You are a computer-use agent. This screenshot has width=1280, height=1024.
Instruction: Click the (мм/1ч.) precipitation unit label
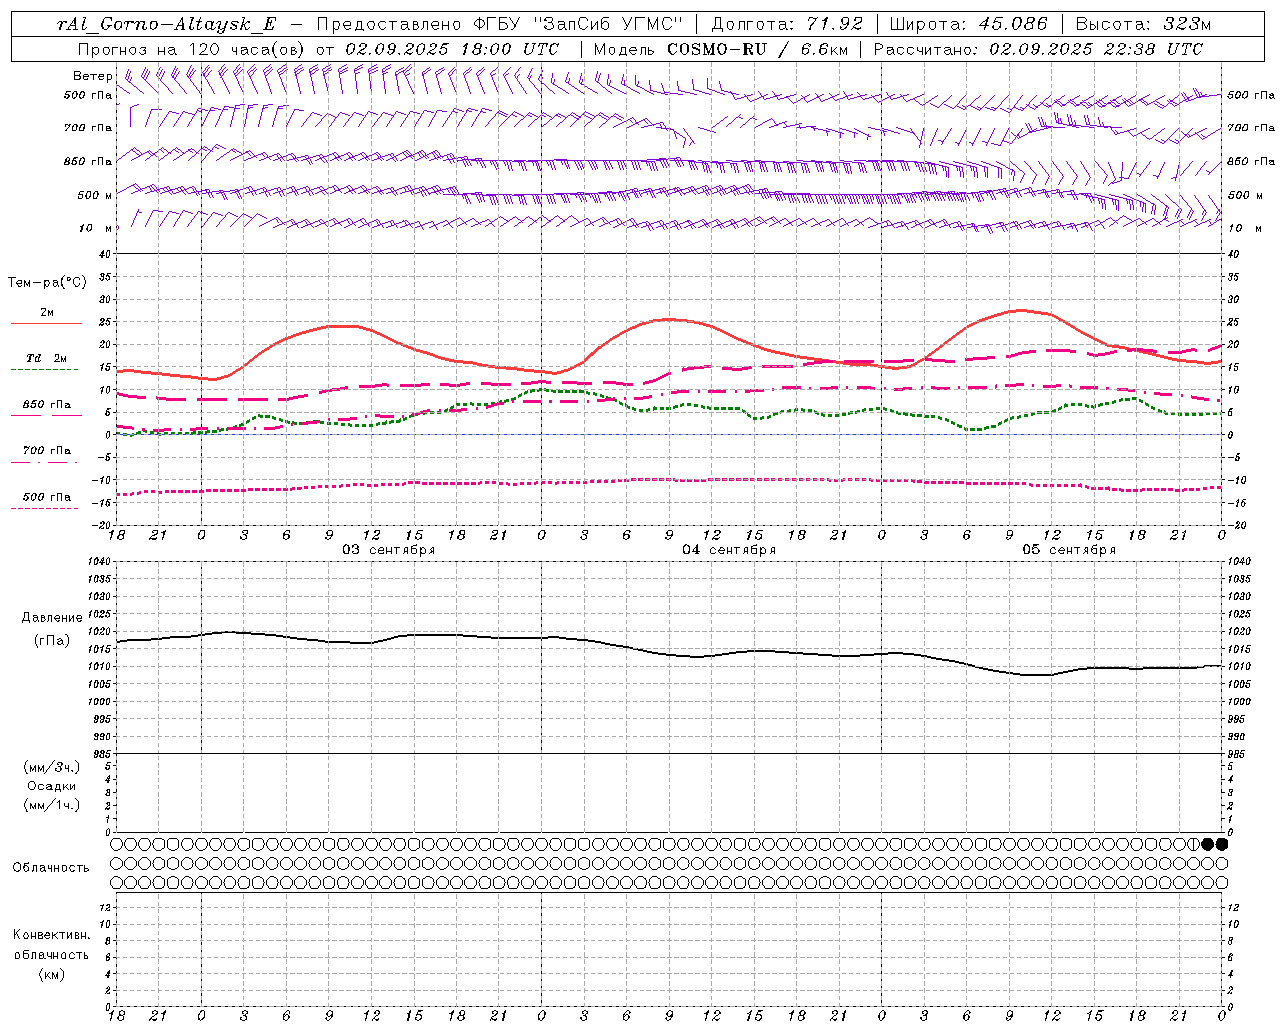(52, 805)
